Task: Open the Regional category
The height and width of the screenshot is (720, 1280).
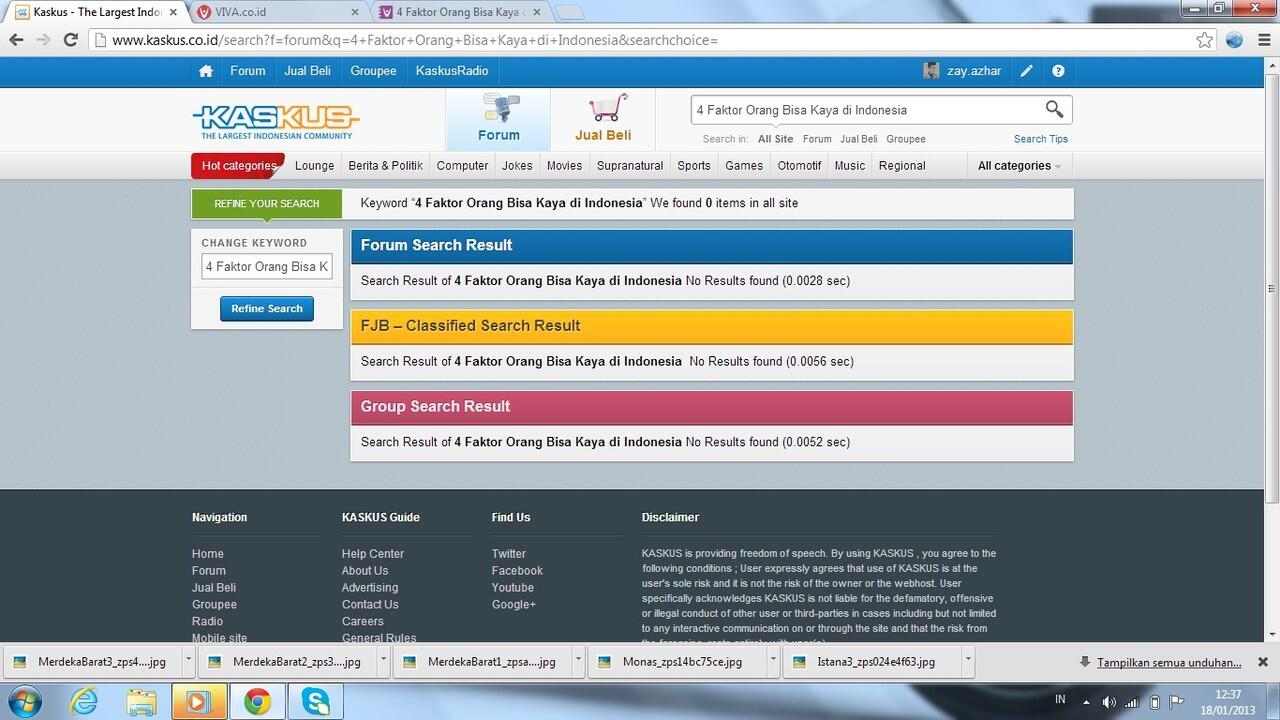Action: point(902,166)
